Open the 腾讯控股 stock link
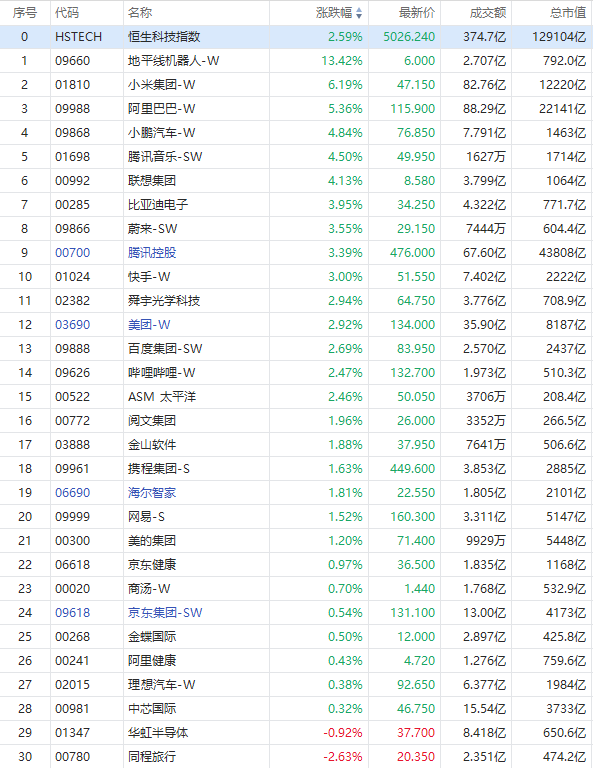Image resolution: width=593 pixels, height=768 pixels. point(152,253)
